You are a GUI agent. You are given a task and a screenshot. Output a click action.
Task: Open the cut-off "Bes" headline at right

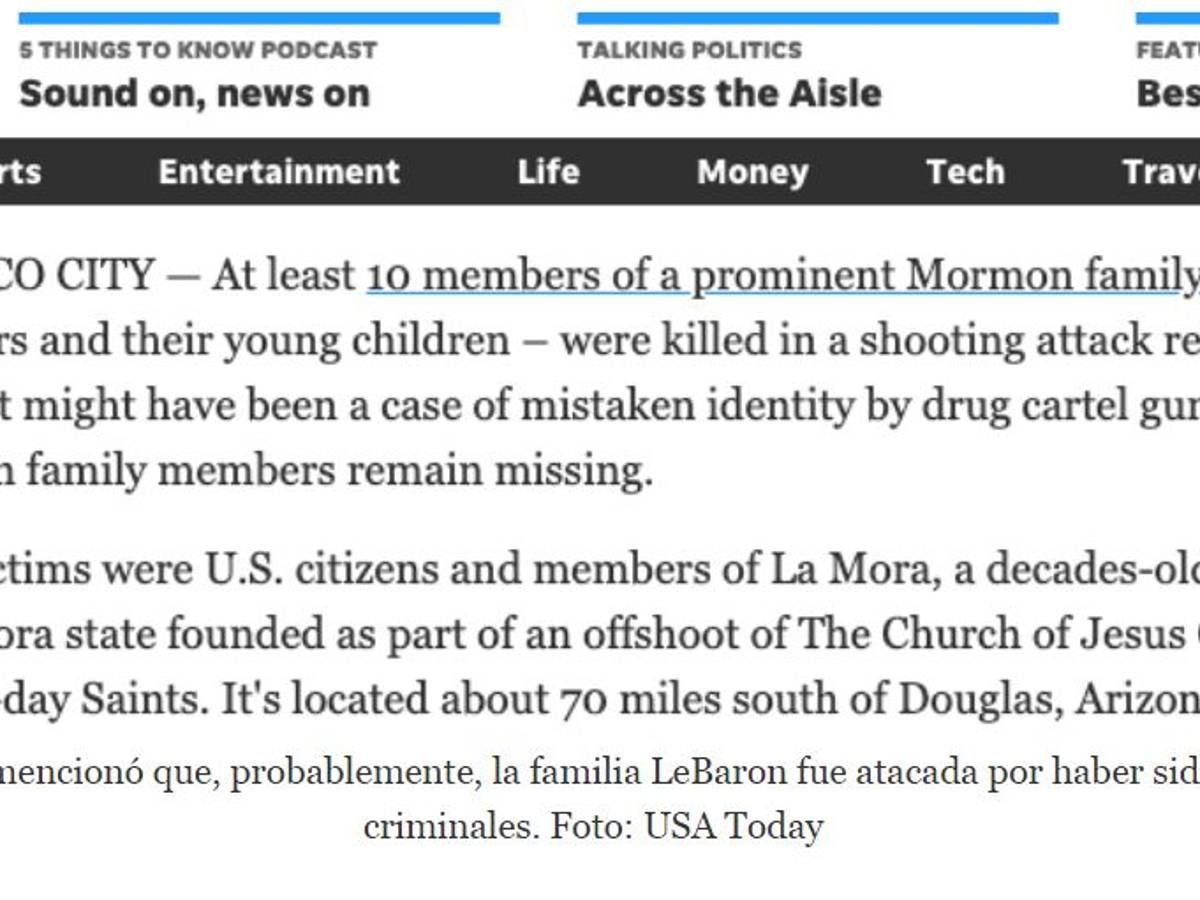tap(1168, 94)
